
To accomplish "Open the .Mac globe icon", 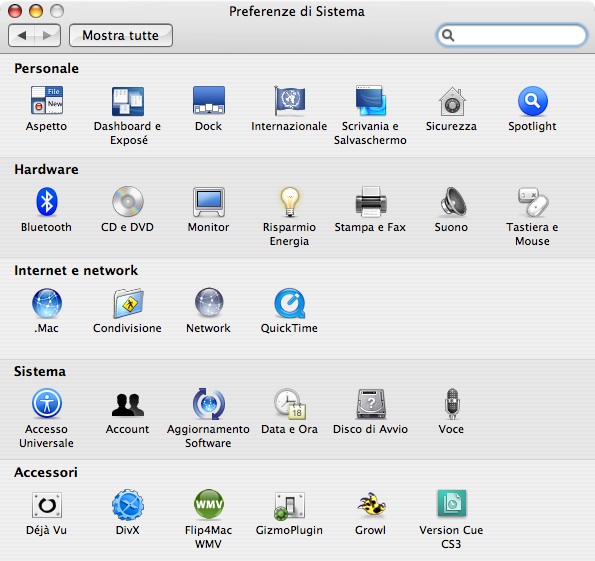I will [x=47, y=303].
